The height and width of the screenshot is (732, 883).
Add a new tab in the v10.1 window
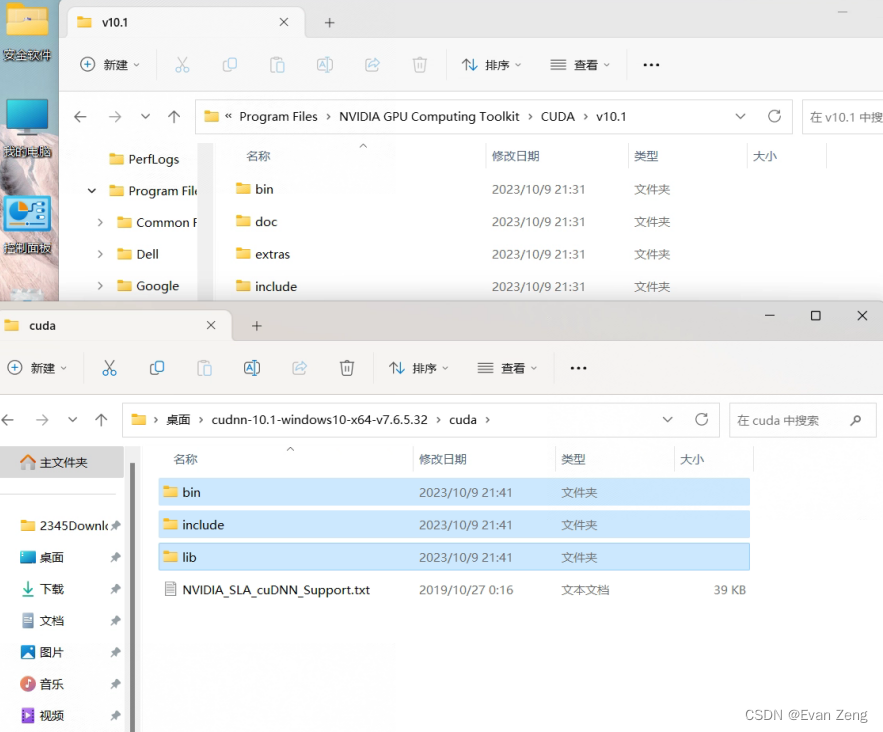point(329,23)
